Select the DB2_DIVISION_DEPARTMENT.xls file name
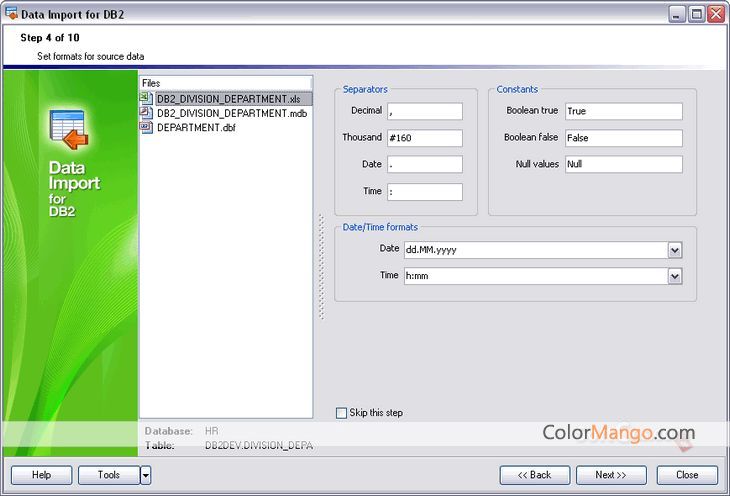Viewport: 730px width, 496px height. point(229,99)
